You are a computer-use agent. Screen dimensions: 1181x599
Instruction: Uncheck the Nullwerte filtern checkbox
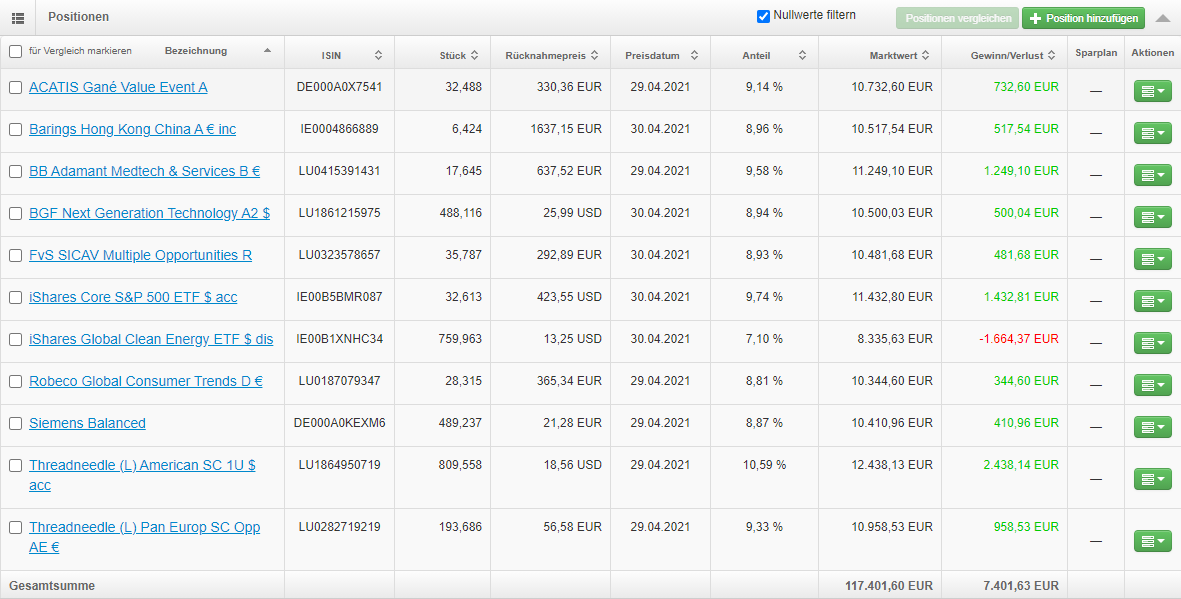[763, 16]
